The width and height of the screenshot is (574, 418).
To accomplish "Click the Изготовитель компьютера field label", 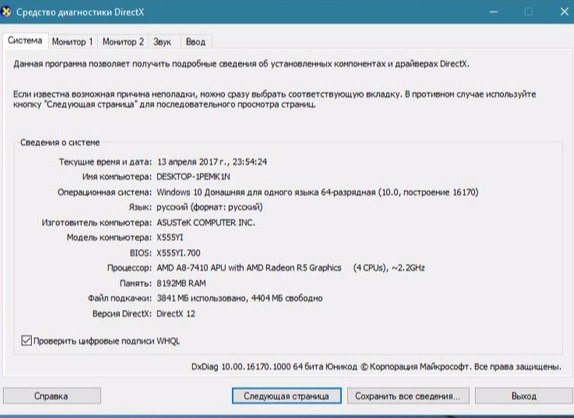I will [x=96, y=223].
